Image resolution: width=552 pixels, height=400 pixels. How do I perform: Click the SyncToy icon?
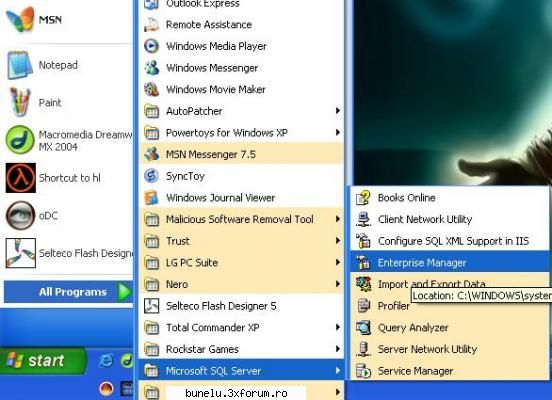[x=152, y=176]
